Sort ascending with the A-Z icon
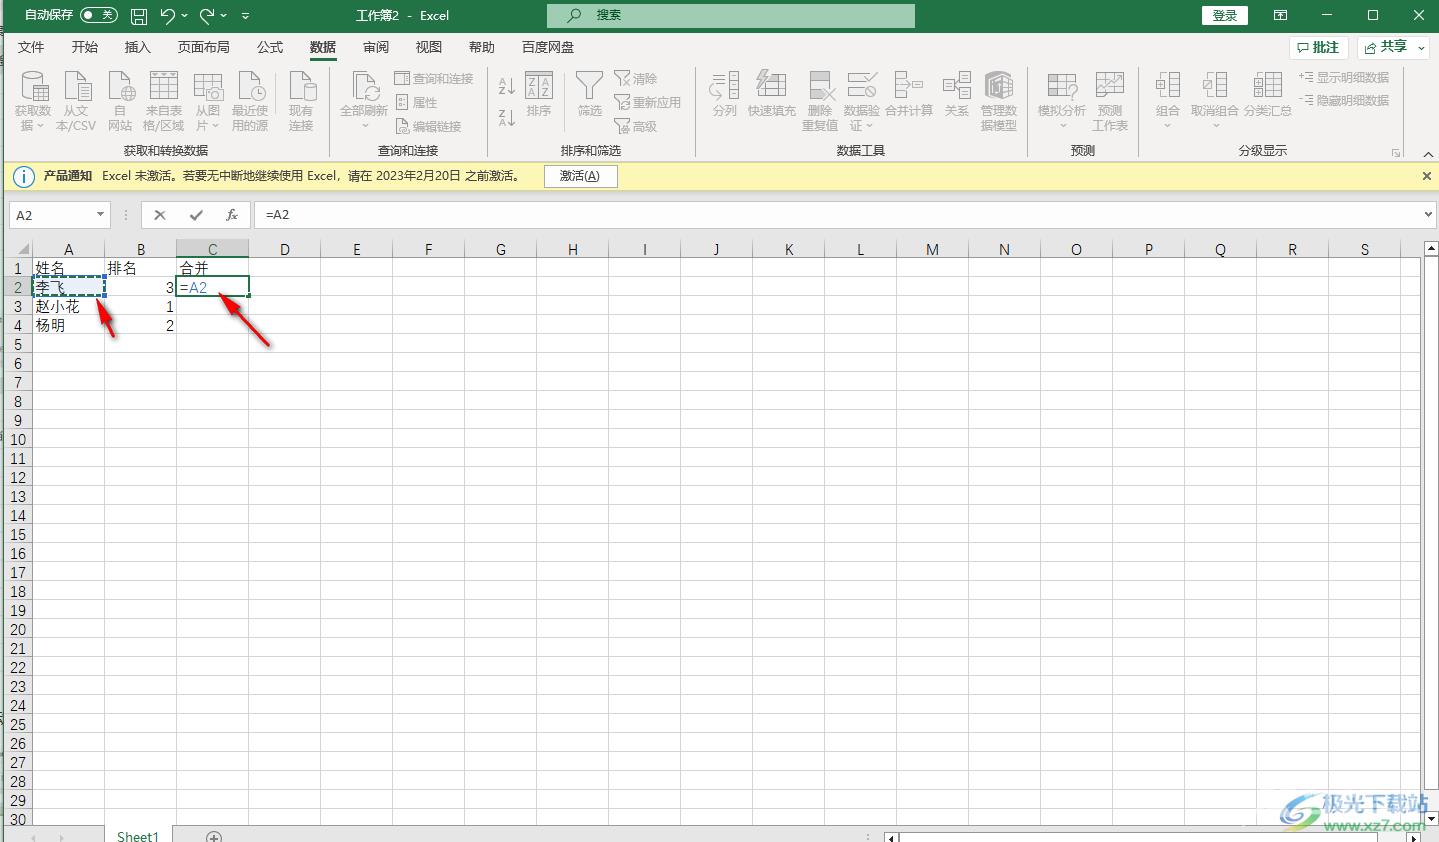Viewport: 1439px width, 842px height. click(507, 87)
